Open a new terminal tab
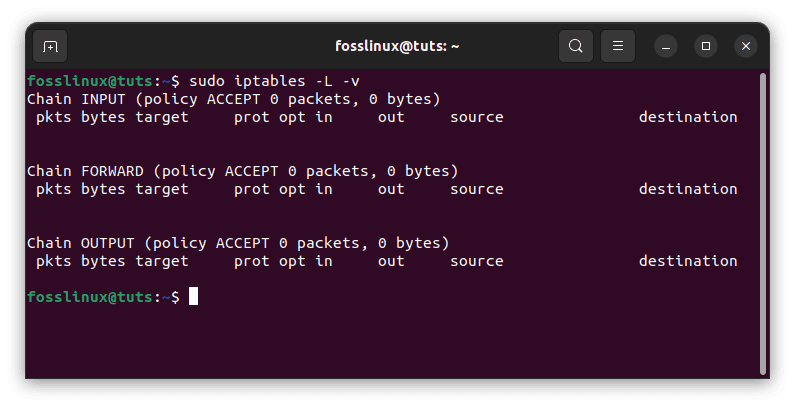795x407 pixels. coord(50,46)
